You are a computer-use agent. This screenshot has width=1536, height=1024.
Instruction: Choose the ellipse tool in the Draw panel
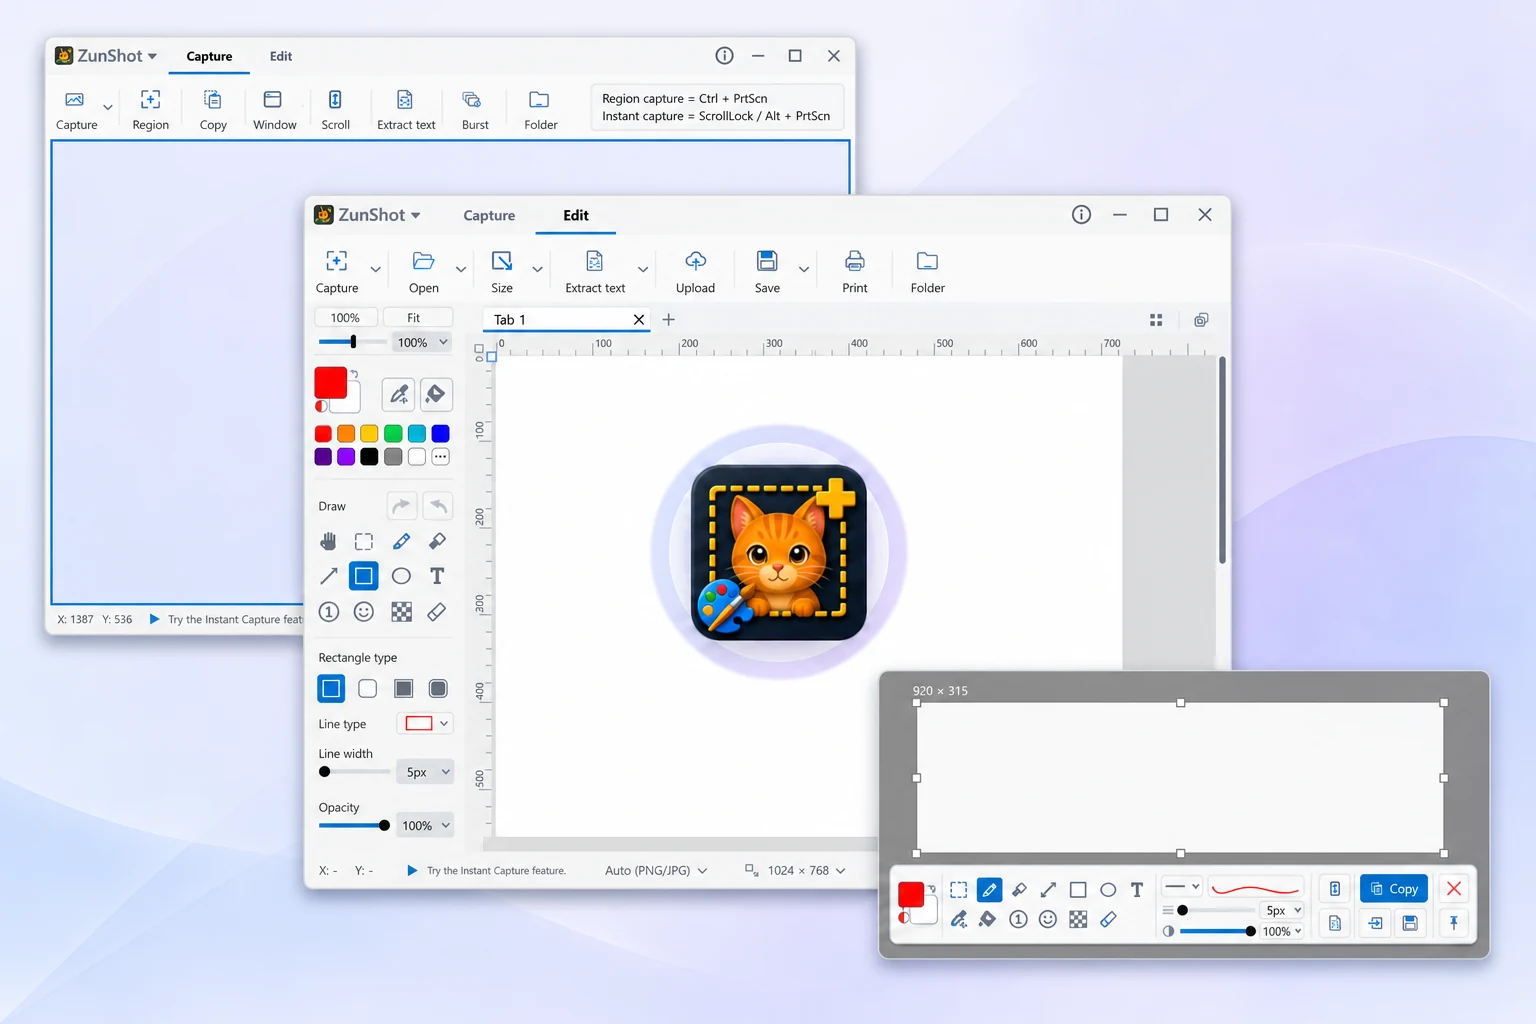click(x=401, y=576)
